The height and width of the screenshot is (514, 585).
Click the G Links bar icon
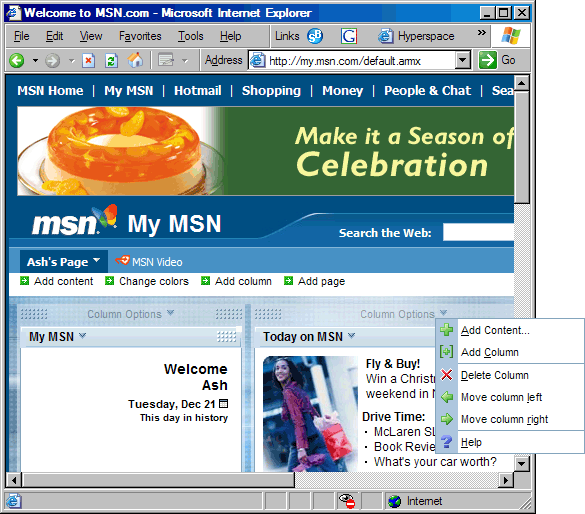tap(349, 36)
